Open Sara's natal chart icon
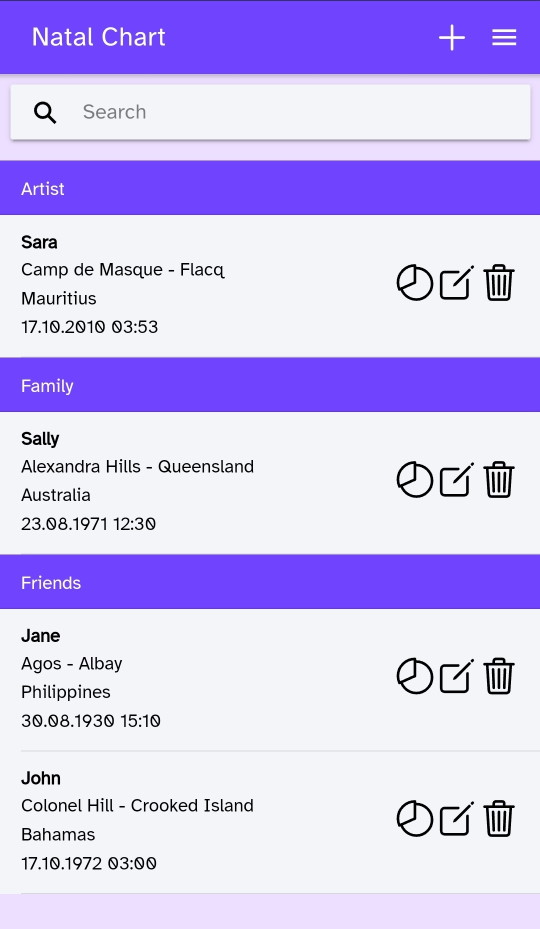Viewport: 540px width, 929px height. coord(414,283)
